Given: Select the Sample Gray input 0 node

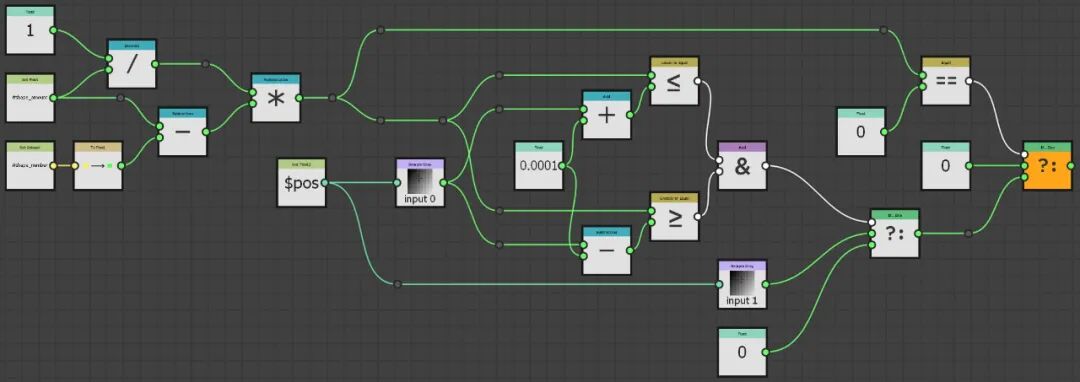Looking at the screenshot, I should pos(419,182).
